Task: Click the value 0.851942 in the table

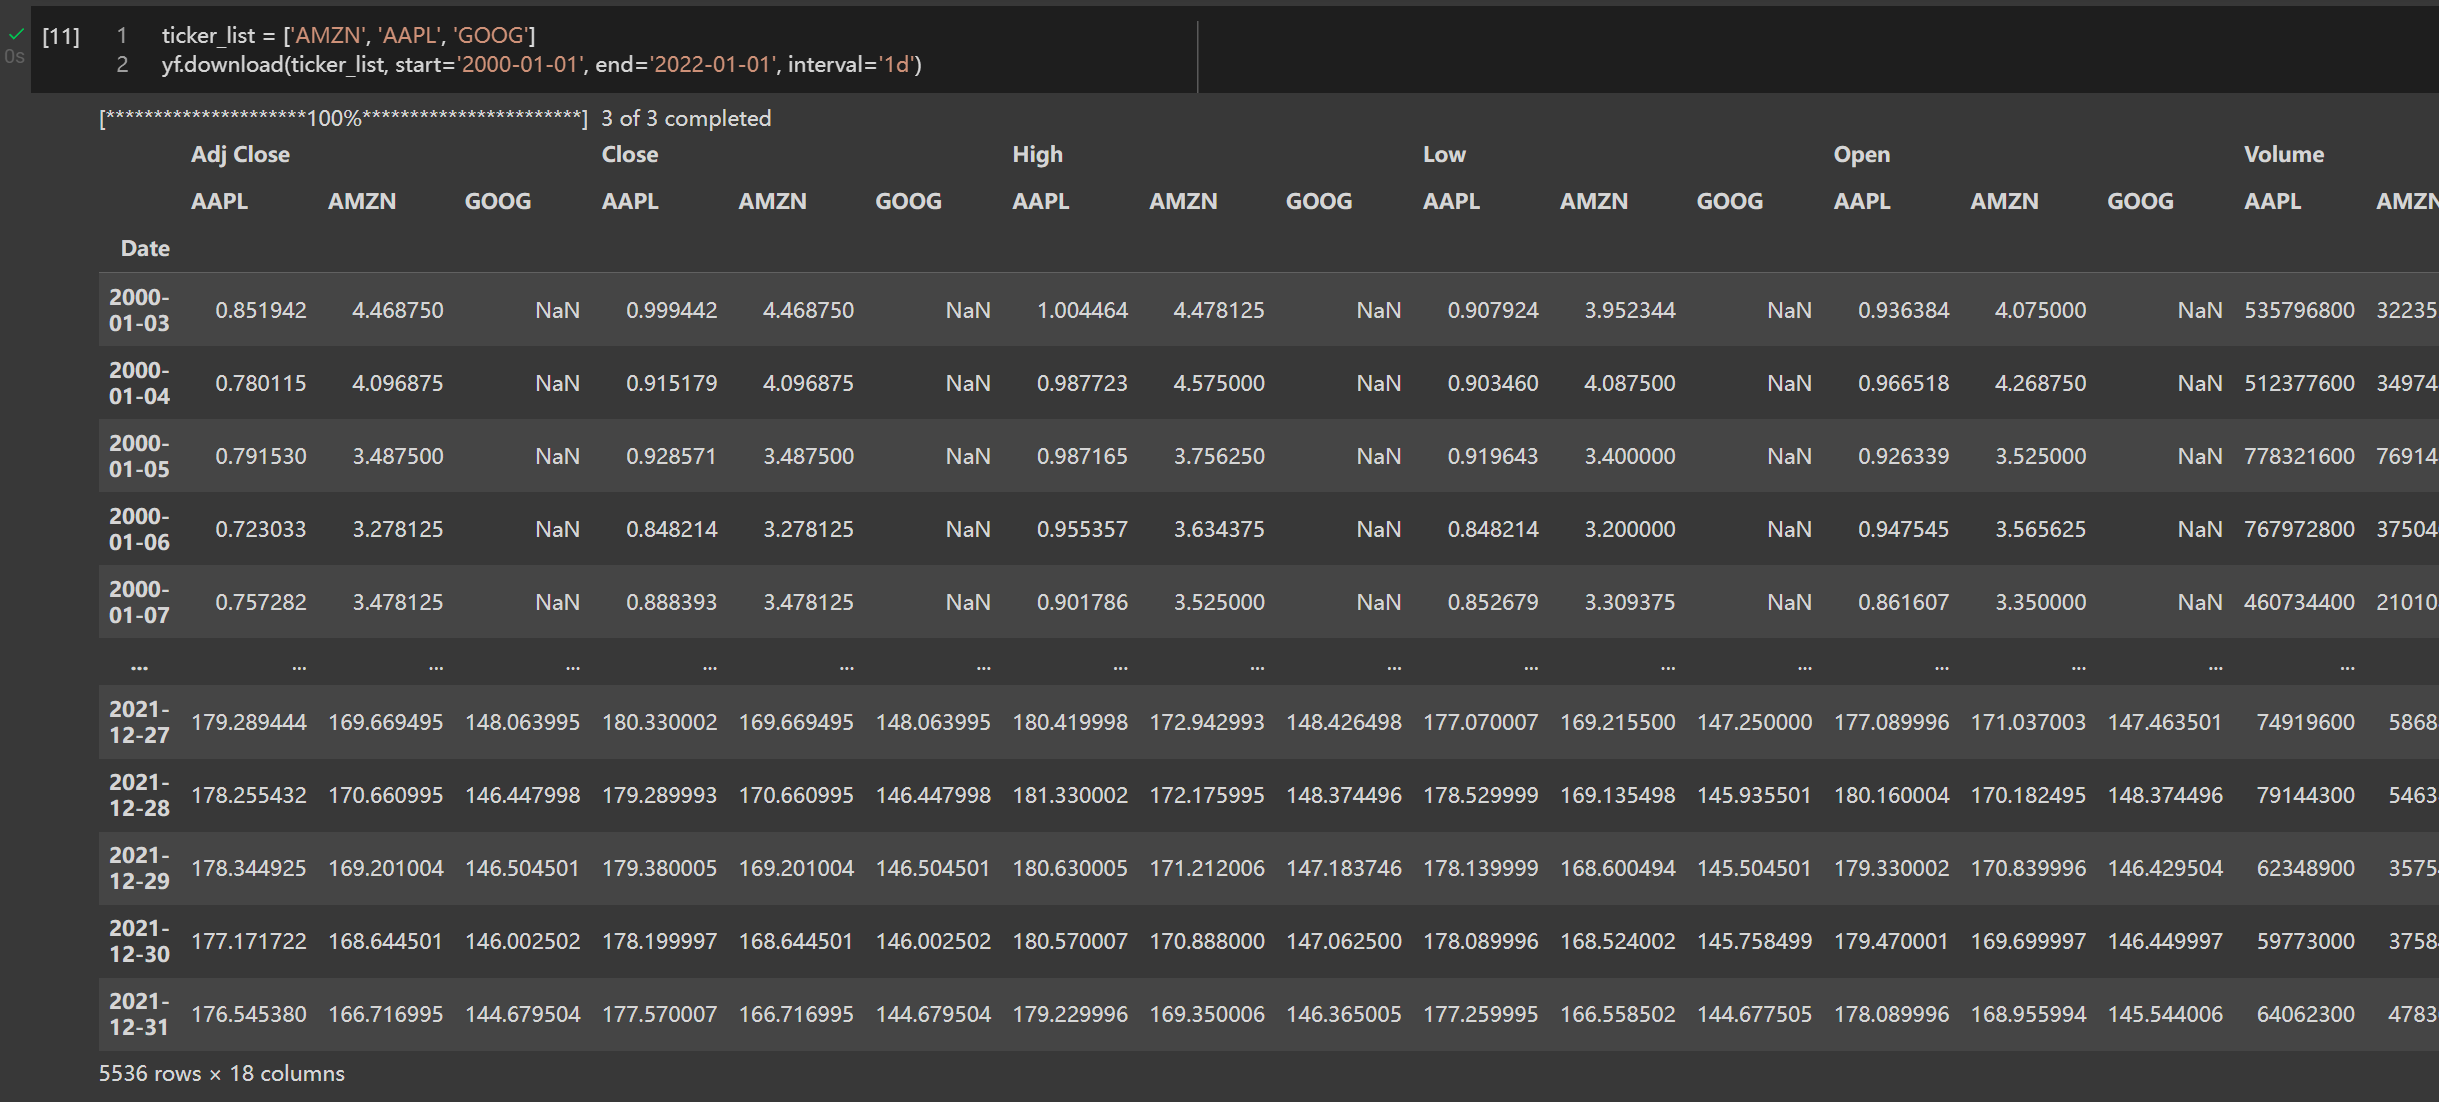Action: point(261,310)
